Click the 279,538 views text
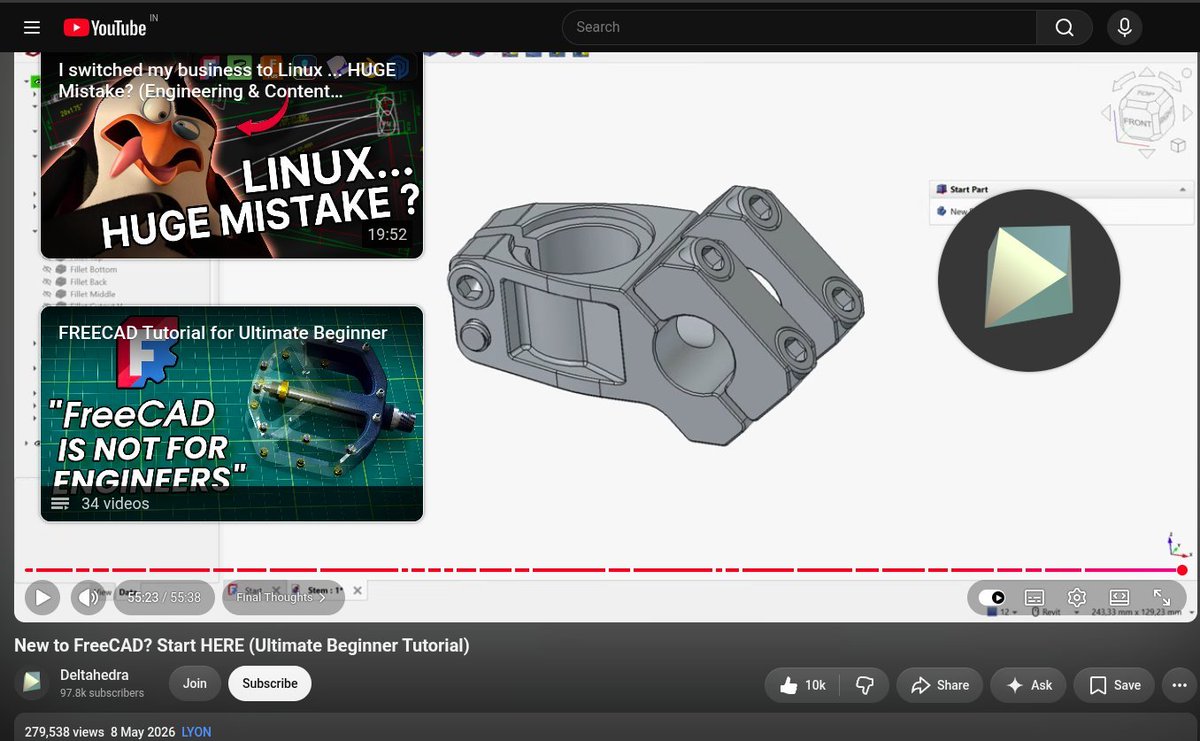The image size is (1200, 741). (x=65, y=732)
